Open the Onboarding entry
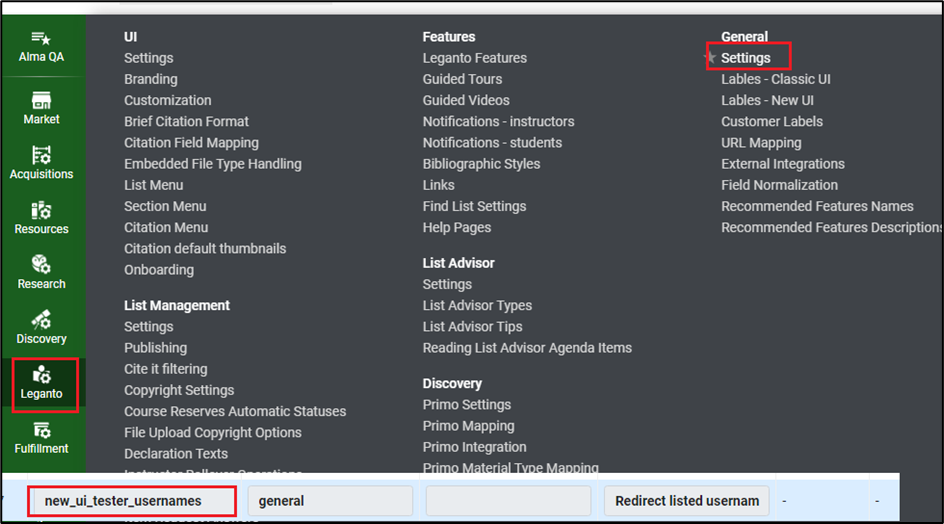 click(x=159, y=270)
